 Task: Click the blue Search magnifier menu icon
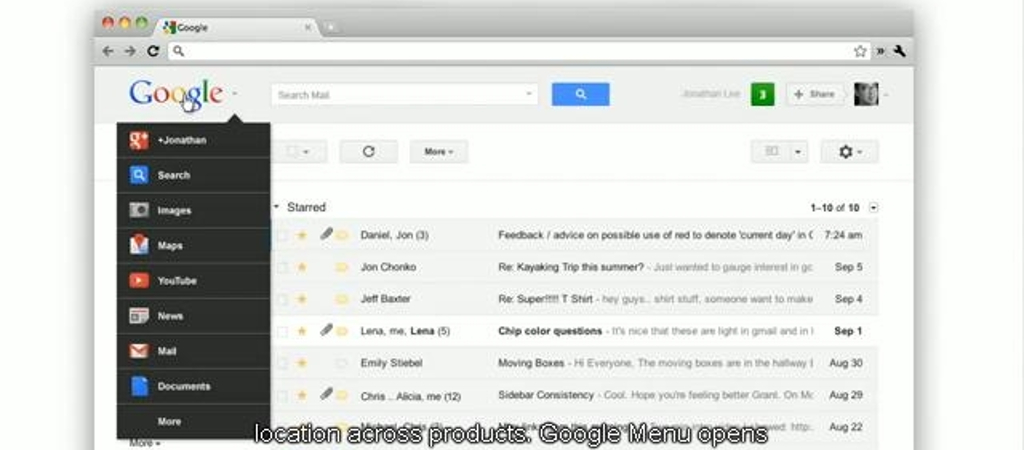(x=139, y=175)
